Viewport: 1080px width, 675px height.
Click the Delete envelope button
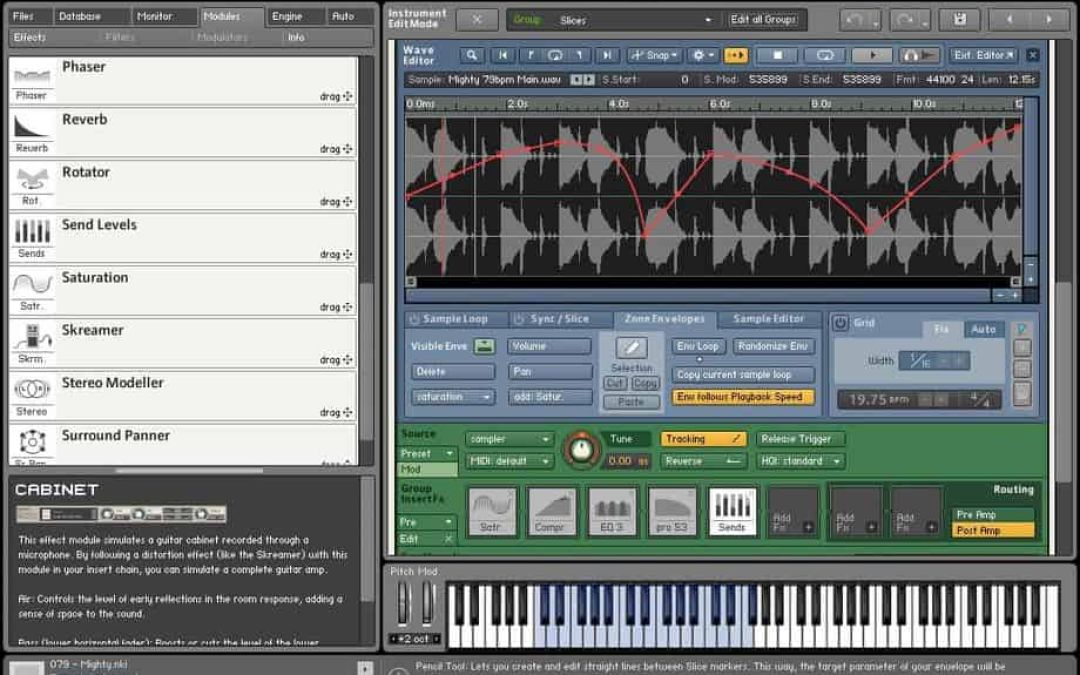tap(453, 372)
